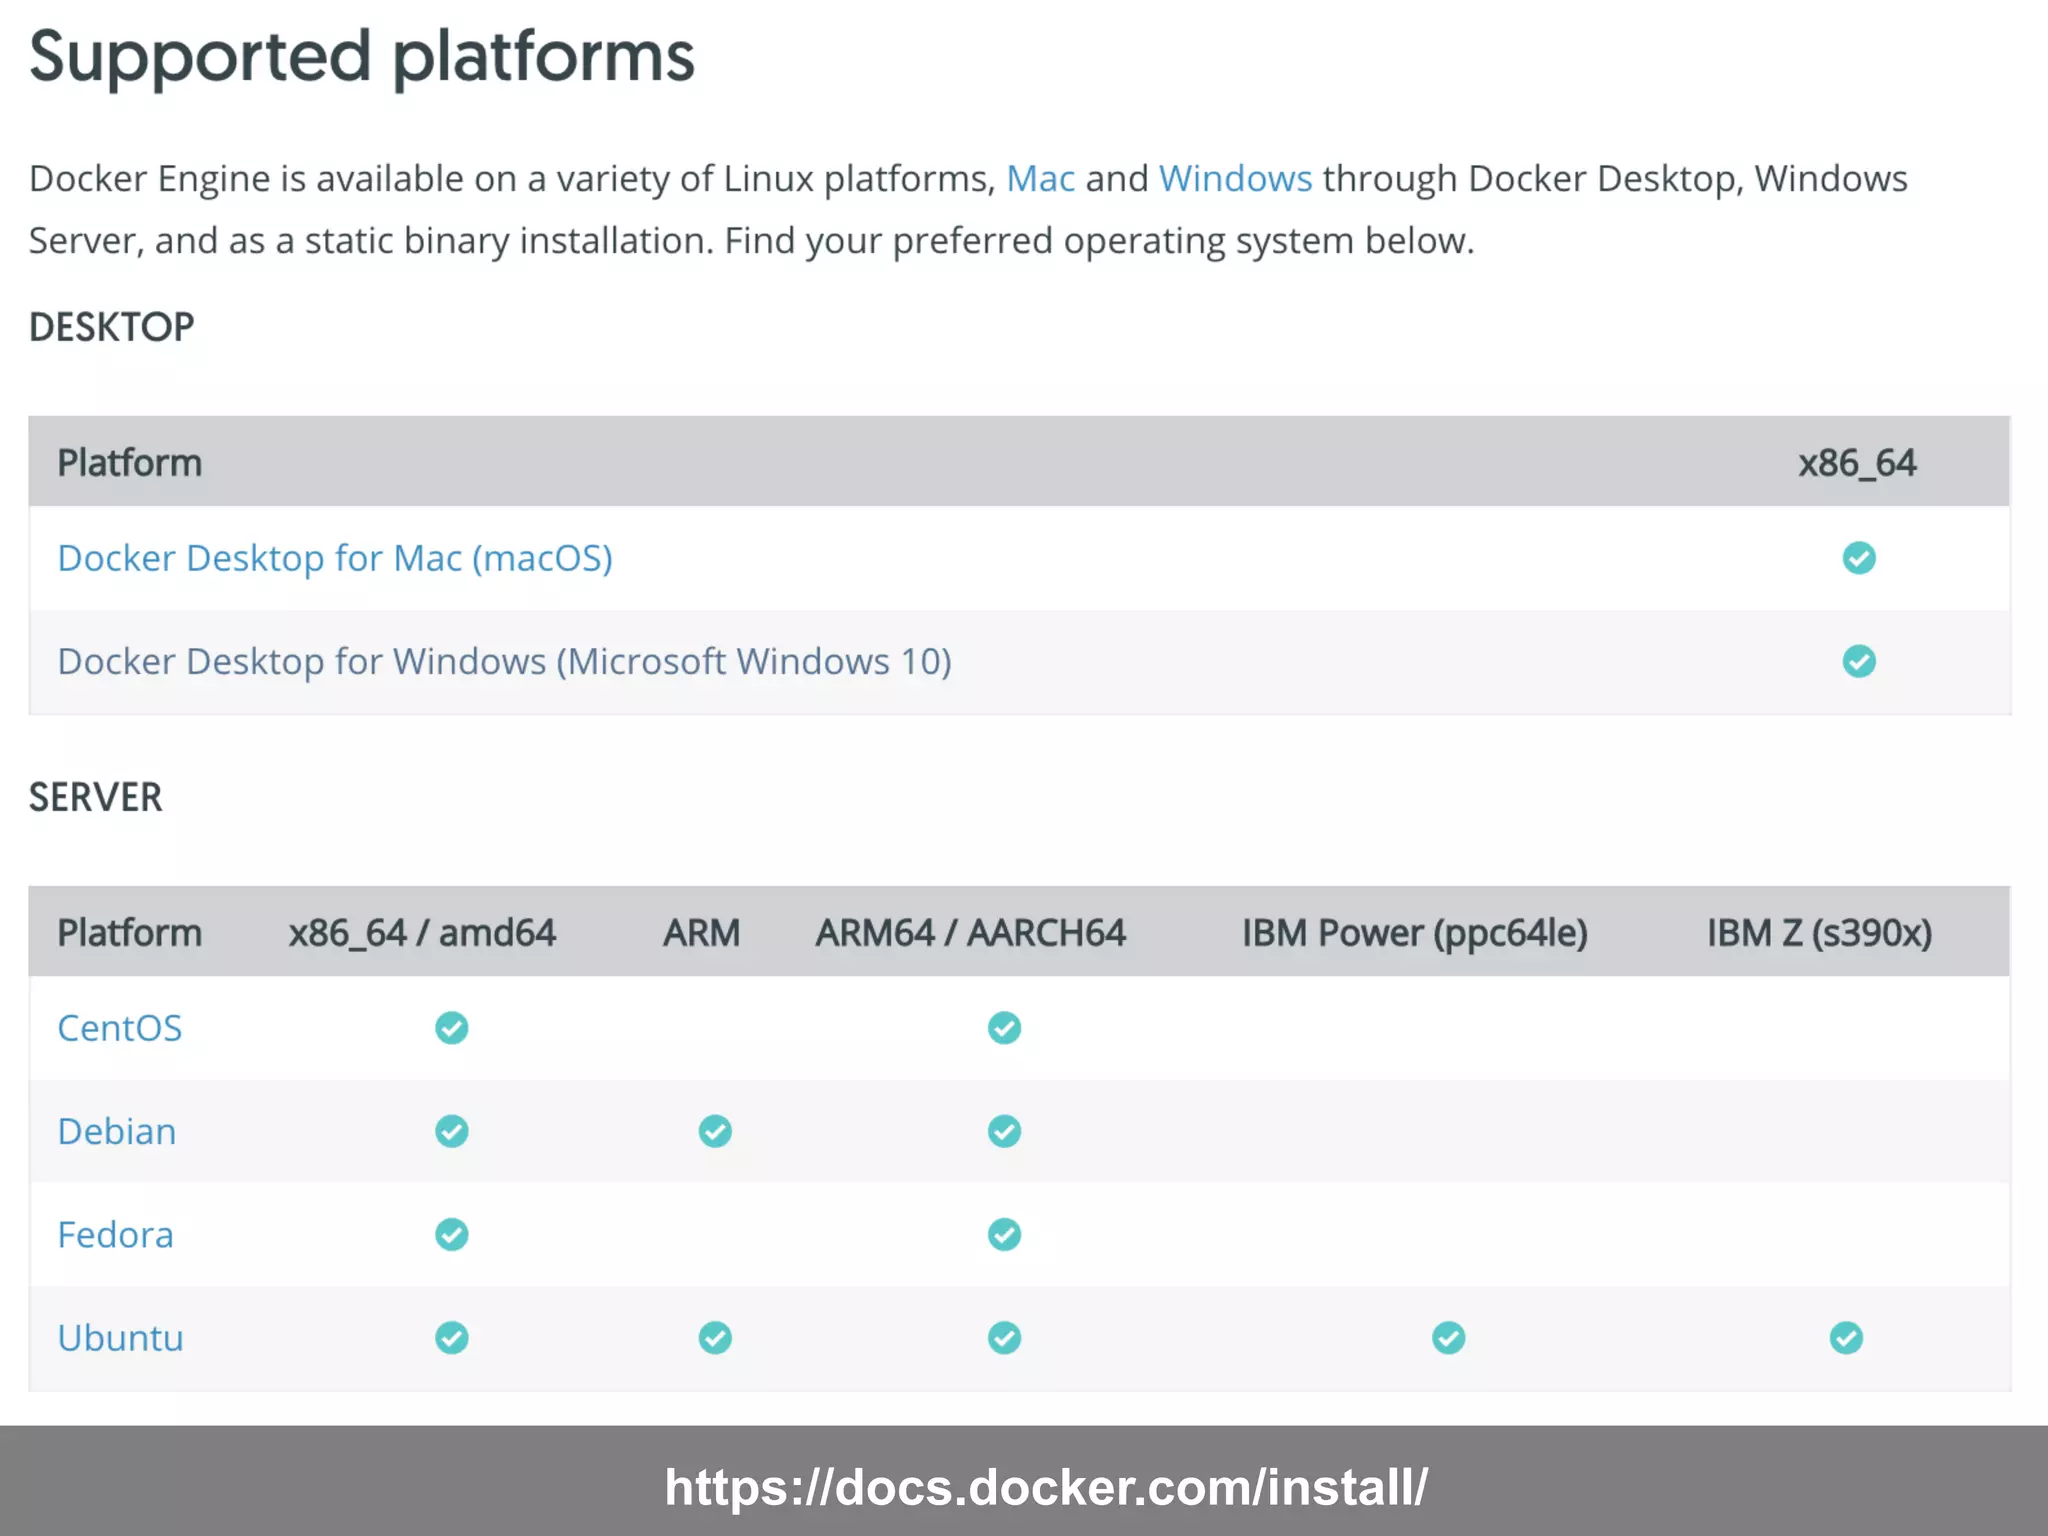Viewport: 2048px width, 1536px height.
Task: Click the DESKTOP section heading
Action: coord(111,327)
